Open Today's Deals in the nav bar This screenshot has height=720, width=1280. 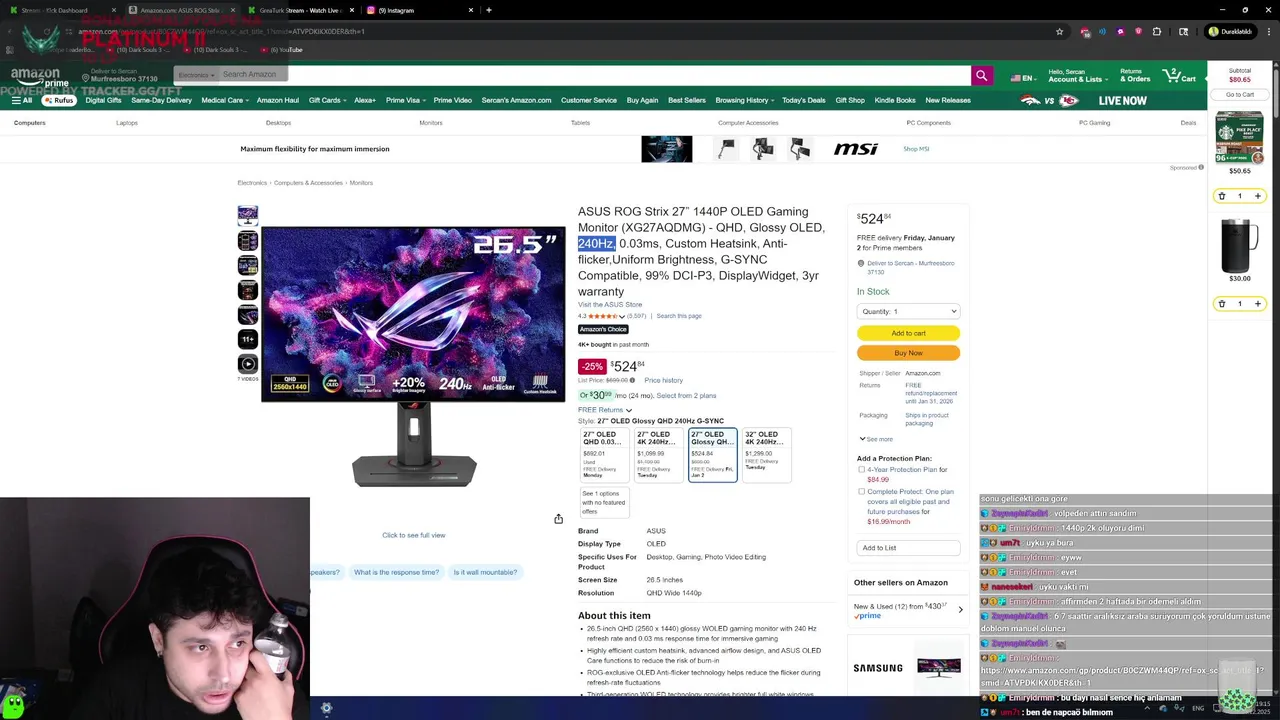click(804, 100)
